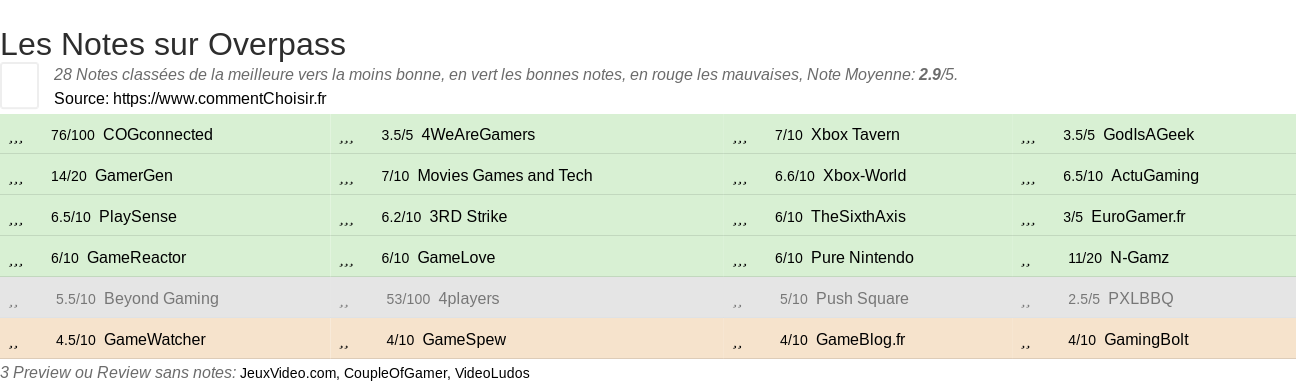Open the Movies Games and Tech review
The height and width of the screenshot is (384, 1296).
coord(505,176)
